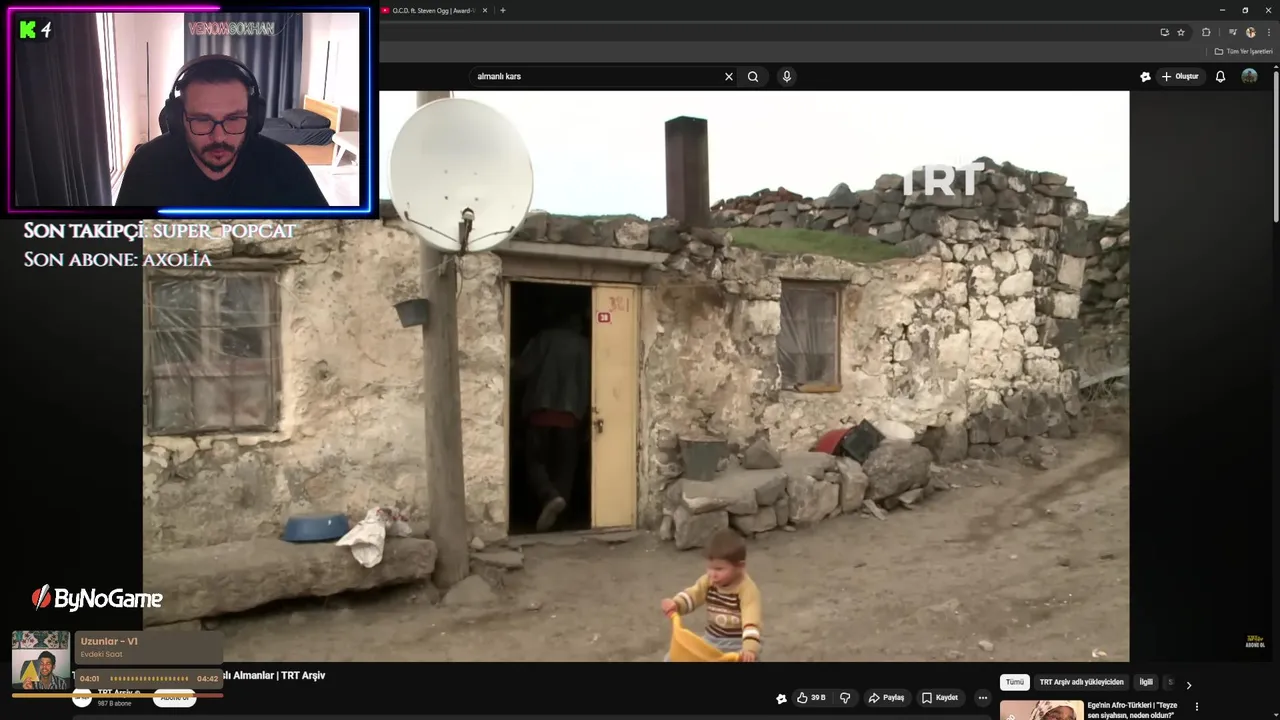Click the ByNoGame sponsor logo
The image size is (1280, 720).
click(x=97, y=599)
